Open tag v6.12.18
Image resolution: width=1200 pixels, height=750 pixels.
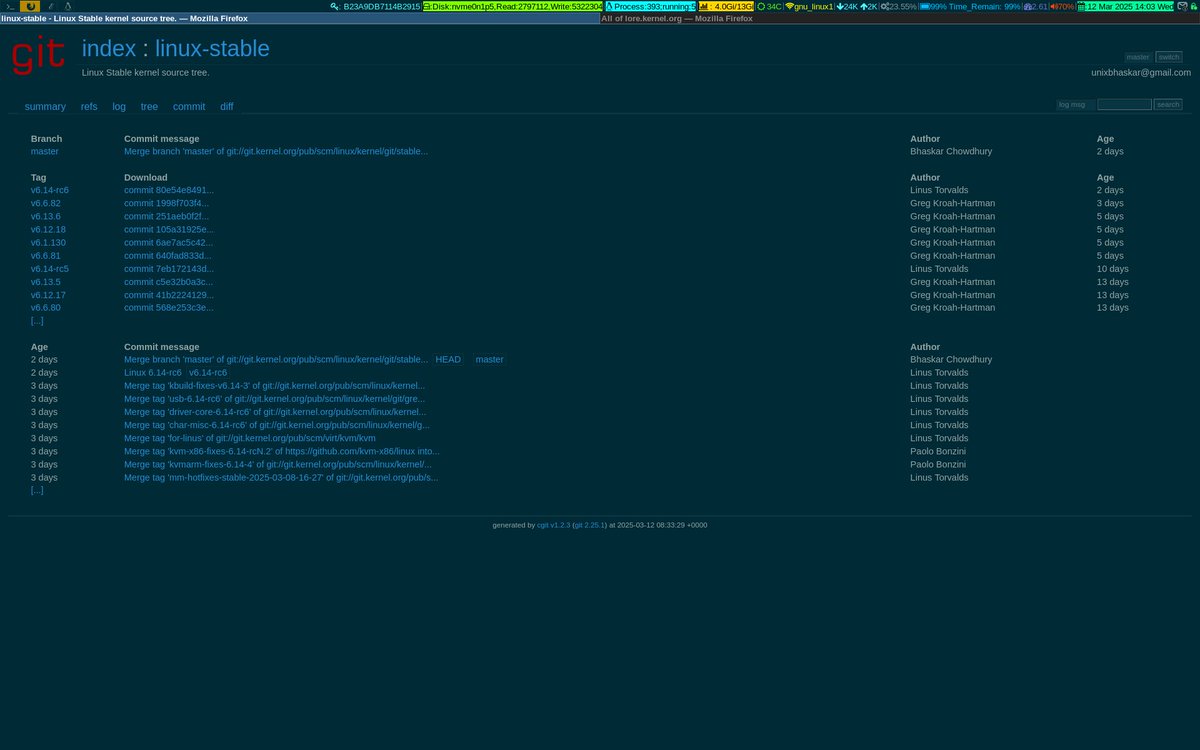[48, 229]
